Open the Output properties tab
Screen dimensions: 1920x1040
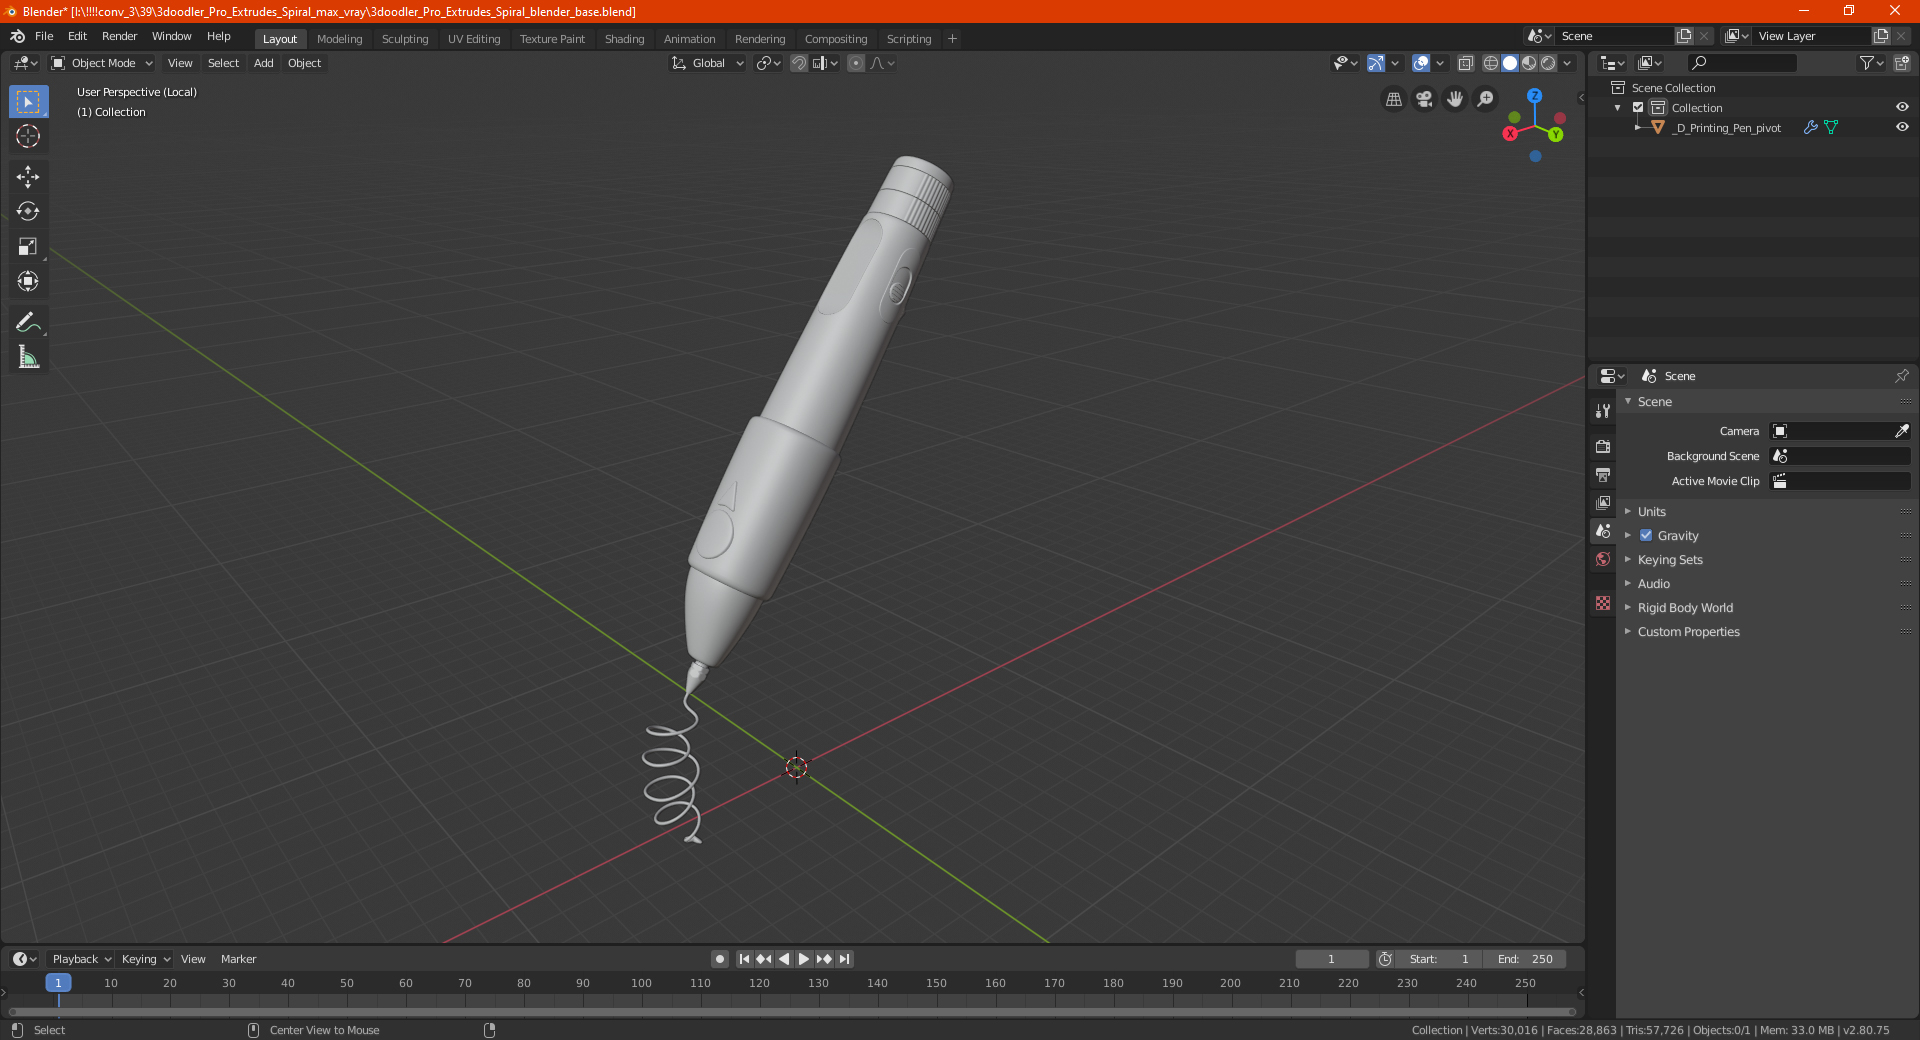tap(1603, 474)
